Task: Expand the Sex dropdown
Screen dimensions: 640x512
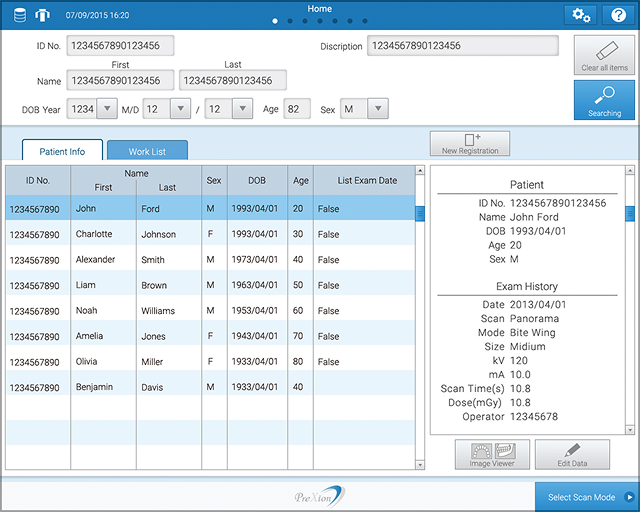Action: point(378,109)
